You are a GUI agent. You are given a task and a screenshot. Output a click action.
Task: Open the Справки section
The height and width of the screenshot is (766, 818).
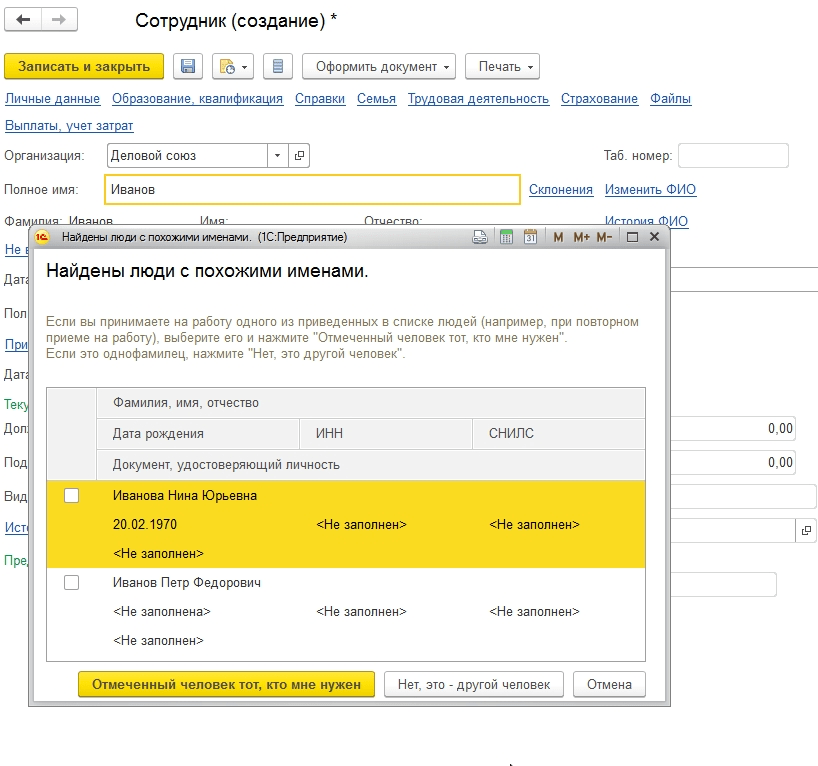click(320, 99)
